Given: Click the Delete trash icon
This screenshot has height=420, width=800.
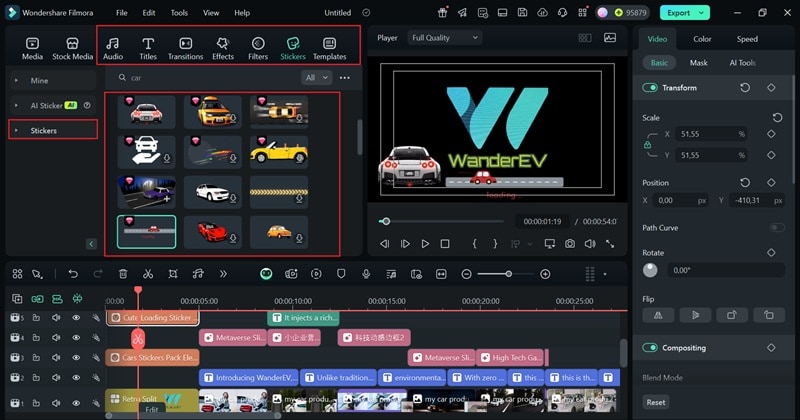Looking at the screenshot, I should tap(123, 274).
